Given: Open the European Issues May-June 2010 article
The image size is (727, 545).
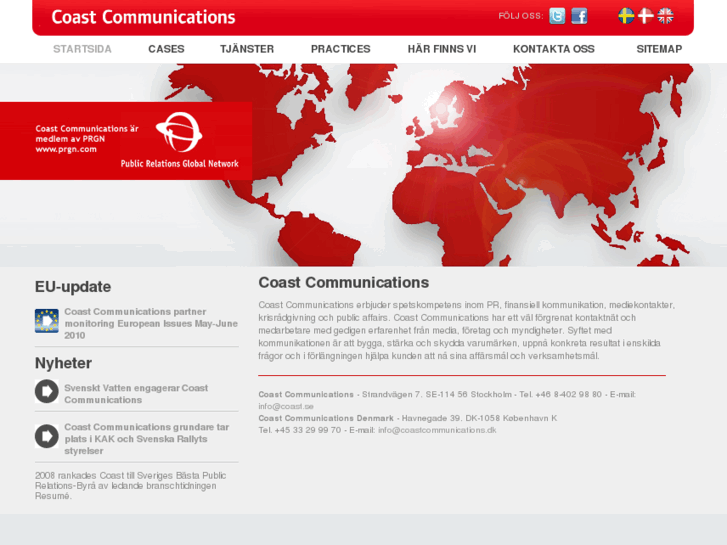Looking at the screenshot, I should pos(151,323).
